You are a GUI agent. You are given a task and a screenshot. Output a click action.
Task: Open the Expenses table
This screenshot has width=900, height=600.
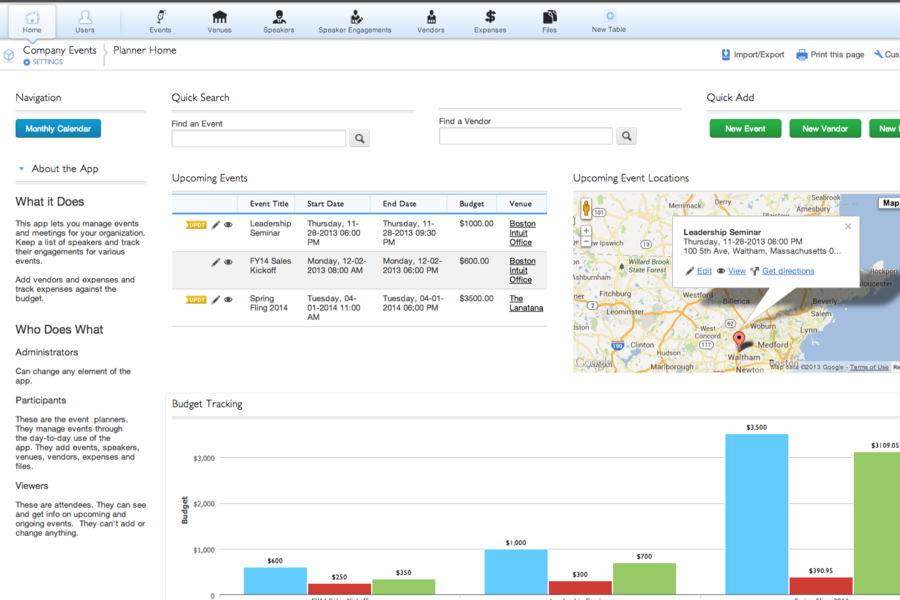click(490, 20)
